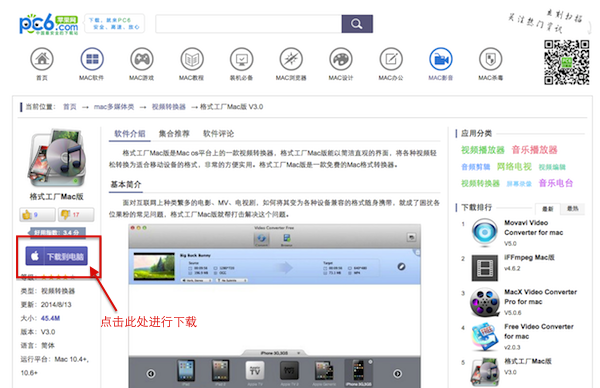Open the 音频剪辑 category link

coord(476,167)
